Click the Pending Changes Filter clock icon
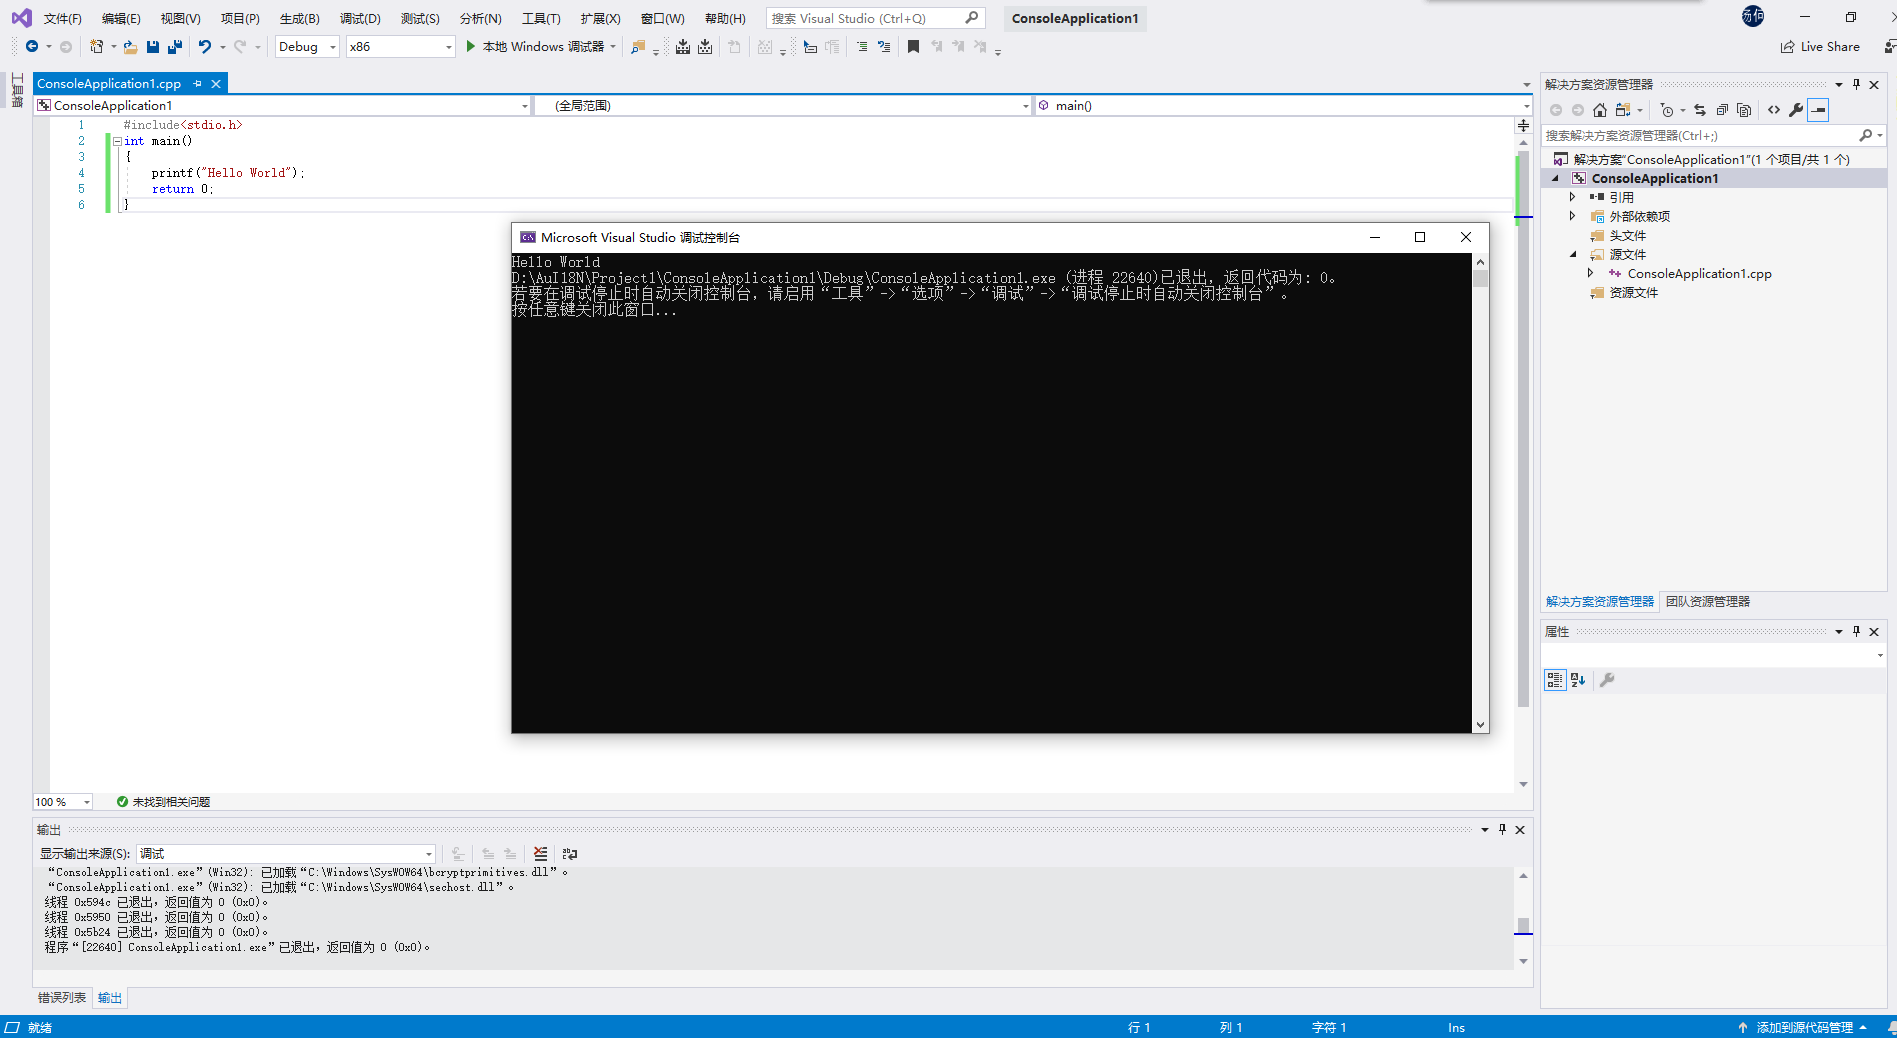1897x1038 pixels. (x=1666, y=110)
